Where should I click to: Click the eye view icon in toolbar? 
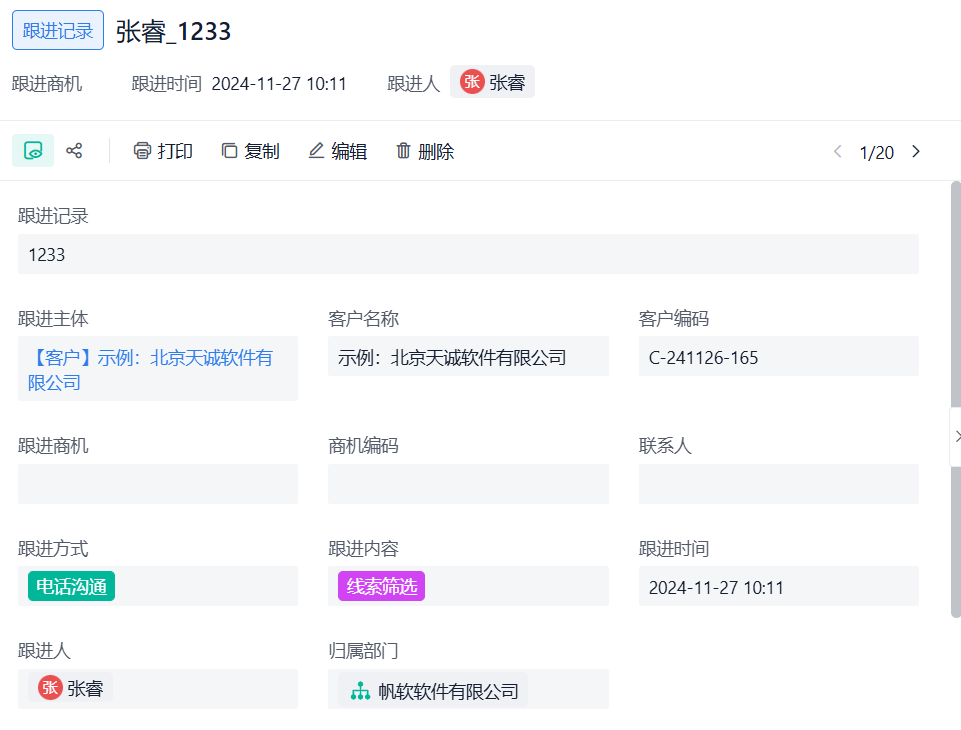click(33, 151)
